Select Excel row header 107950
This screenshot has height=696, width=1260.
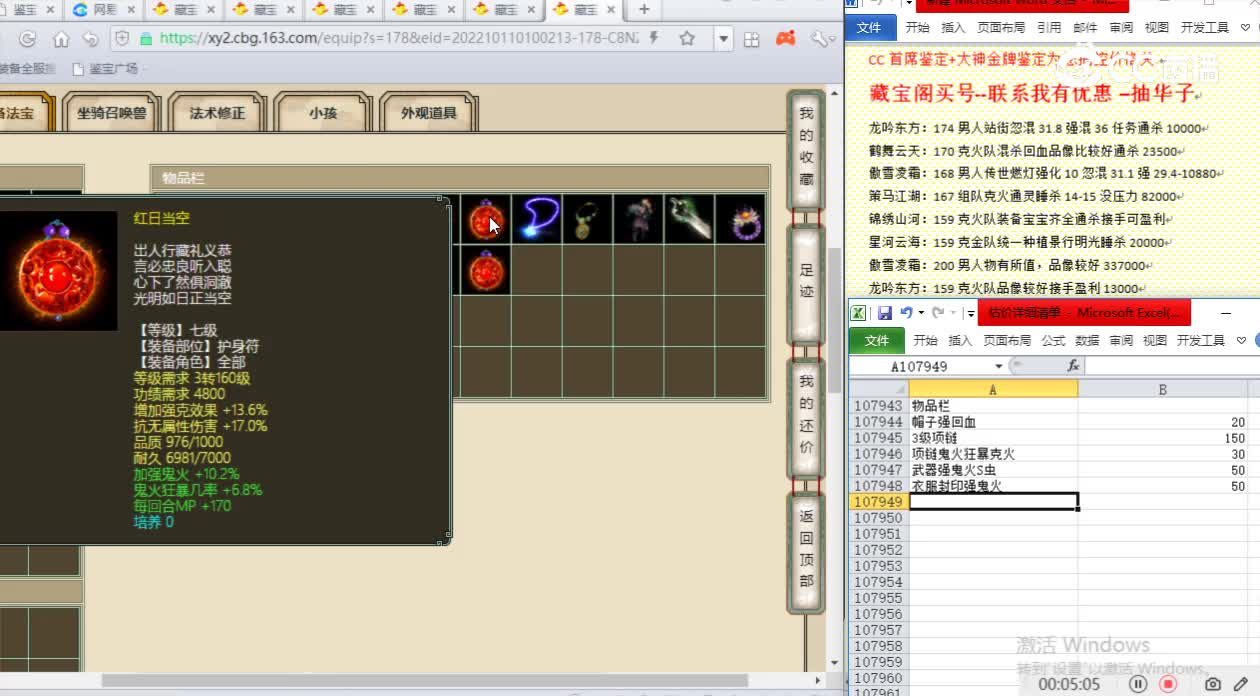coord(878,518)
